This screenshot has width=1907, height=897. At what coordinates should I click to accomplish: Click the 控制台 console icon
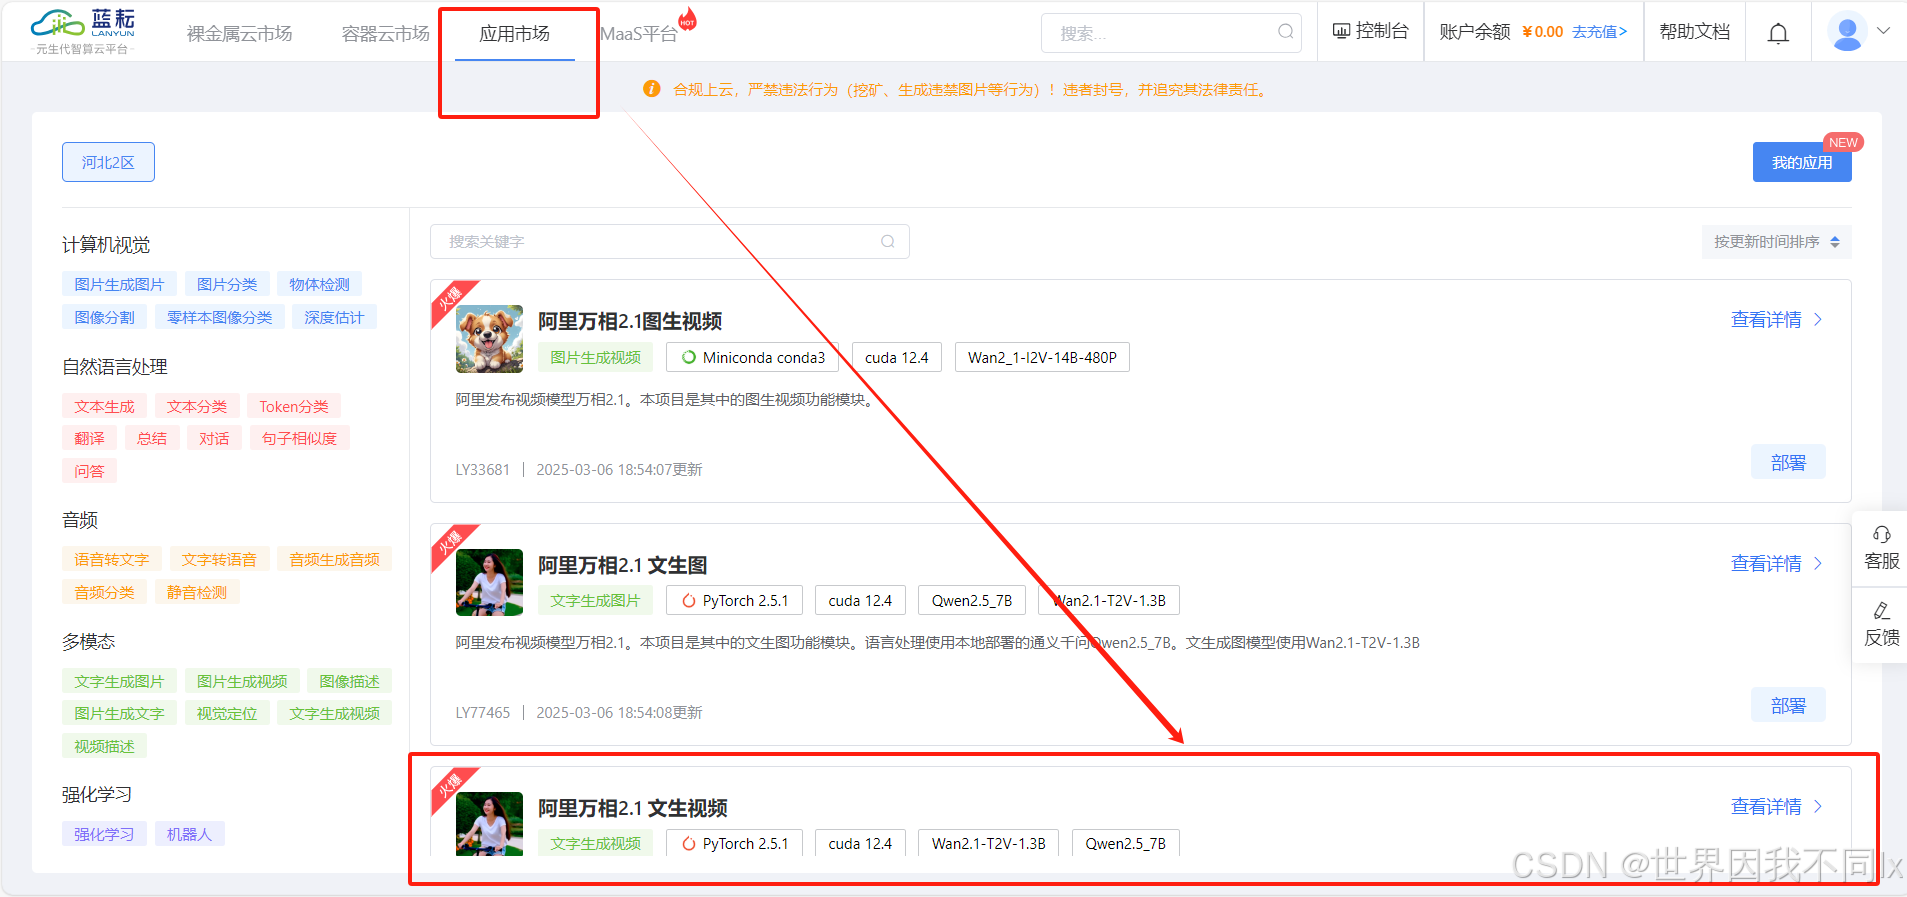[1341, 31]
